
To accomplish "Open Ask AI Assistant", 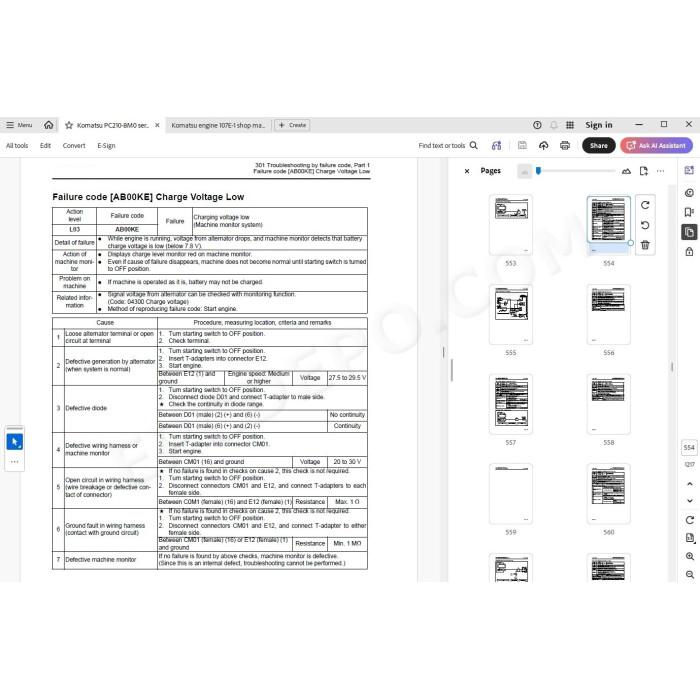I will (x=656, y=146).
